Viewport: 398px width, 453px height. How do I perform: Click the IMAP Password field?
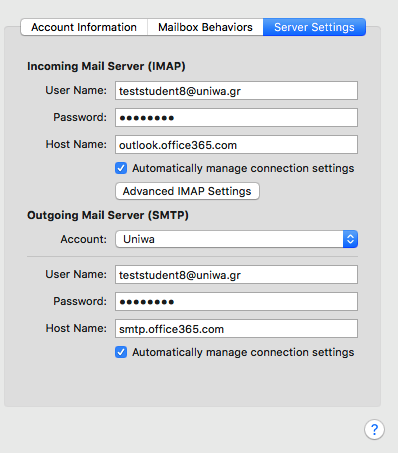point(236,117)
